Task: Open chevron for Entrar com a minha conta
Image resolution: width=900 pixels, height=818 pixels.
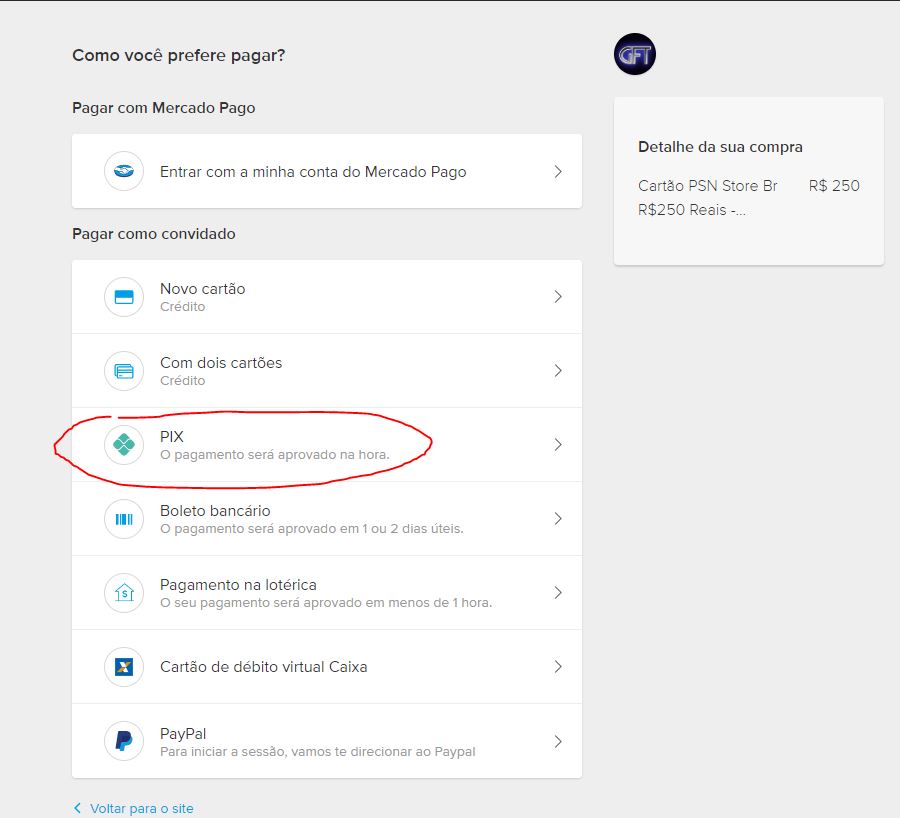Action: point(558,171)
